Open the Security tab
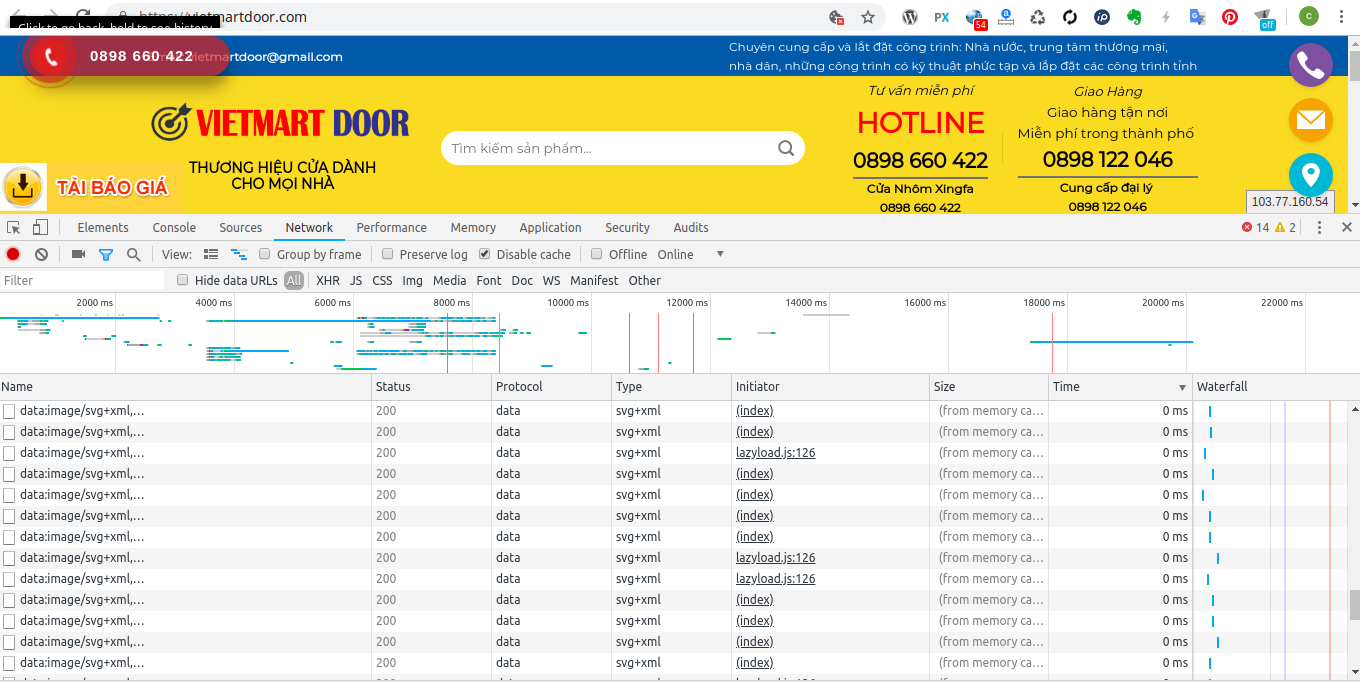Screen dimensions: 1360x682 click(627, 228)
